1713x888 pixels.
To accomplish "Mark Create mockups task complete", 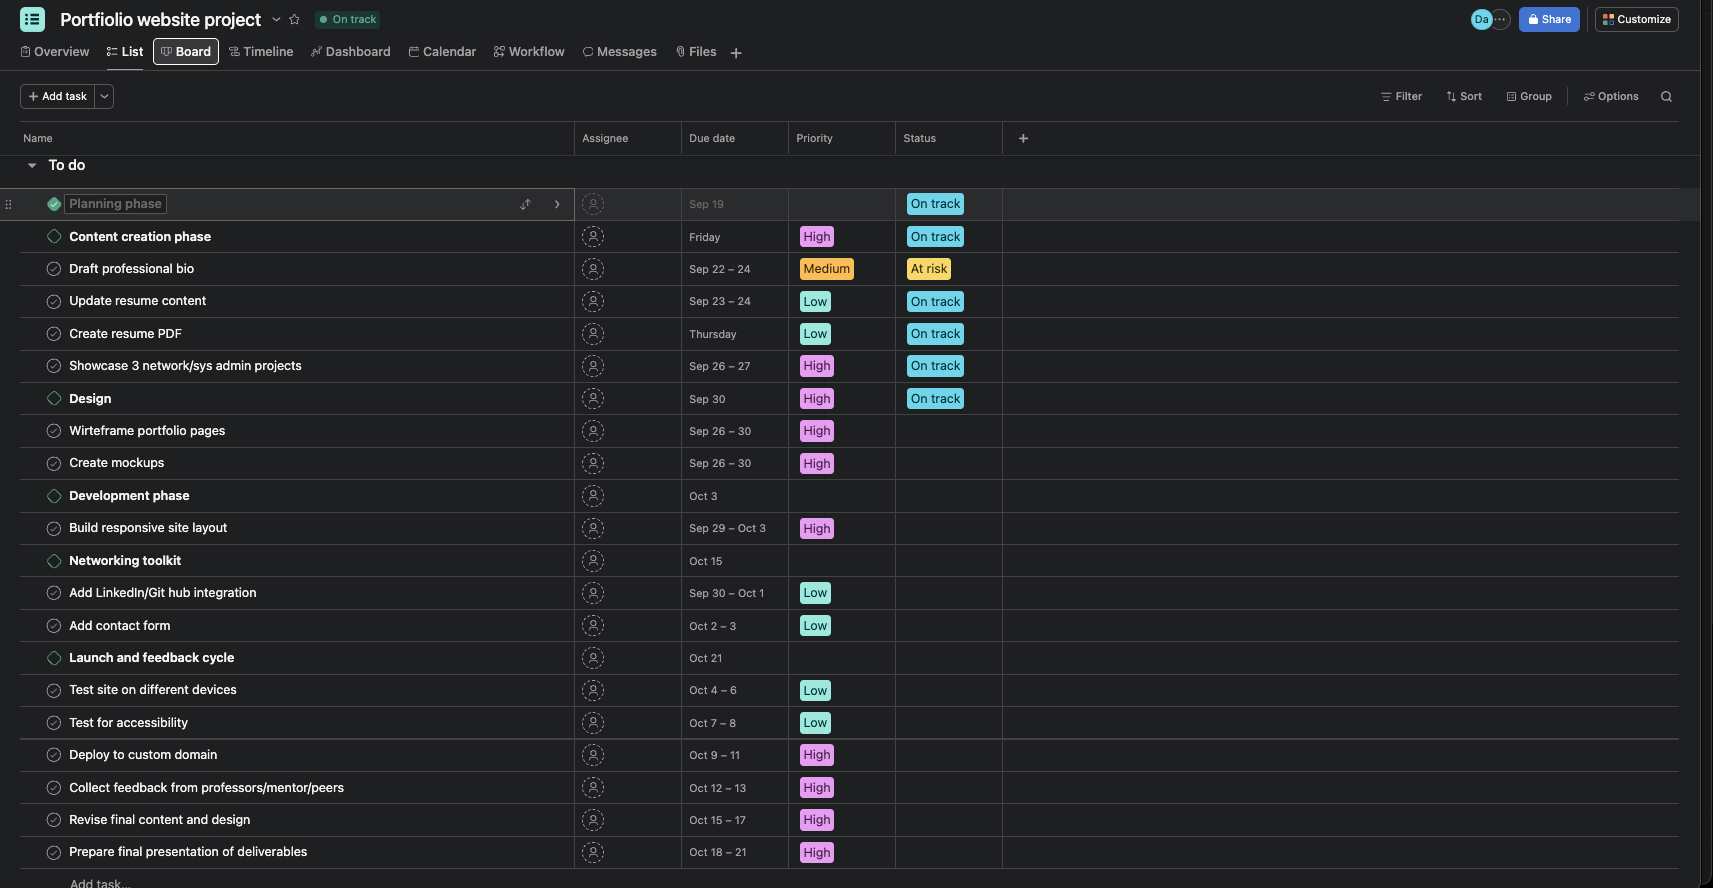I will point(54,463).
